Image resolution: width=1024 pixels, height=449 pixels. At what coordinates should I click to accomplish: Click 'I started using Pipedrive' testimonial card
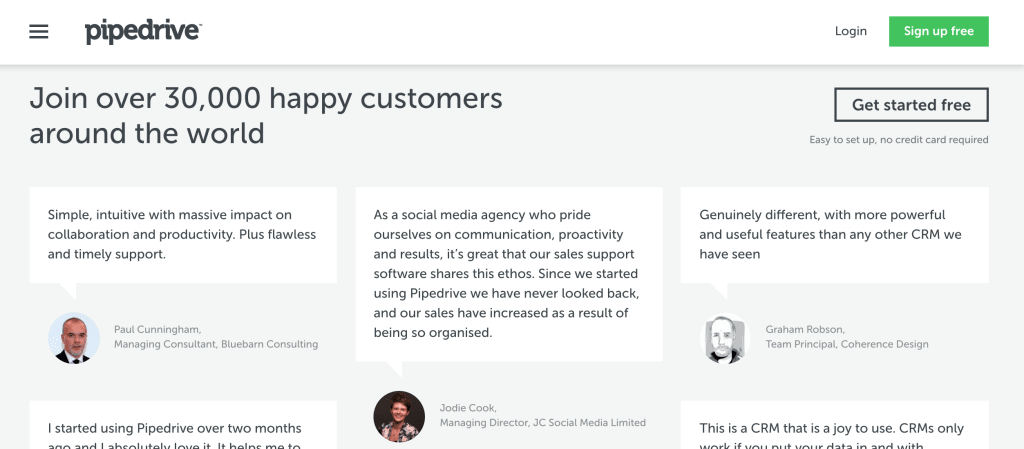pyautogui.click(x=183, y=425)
